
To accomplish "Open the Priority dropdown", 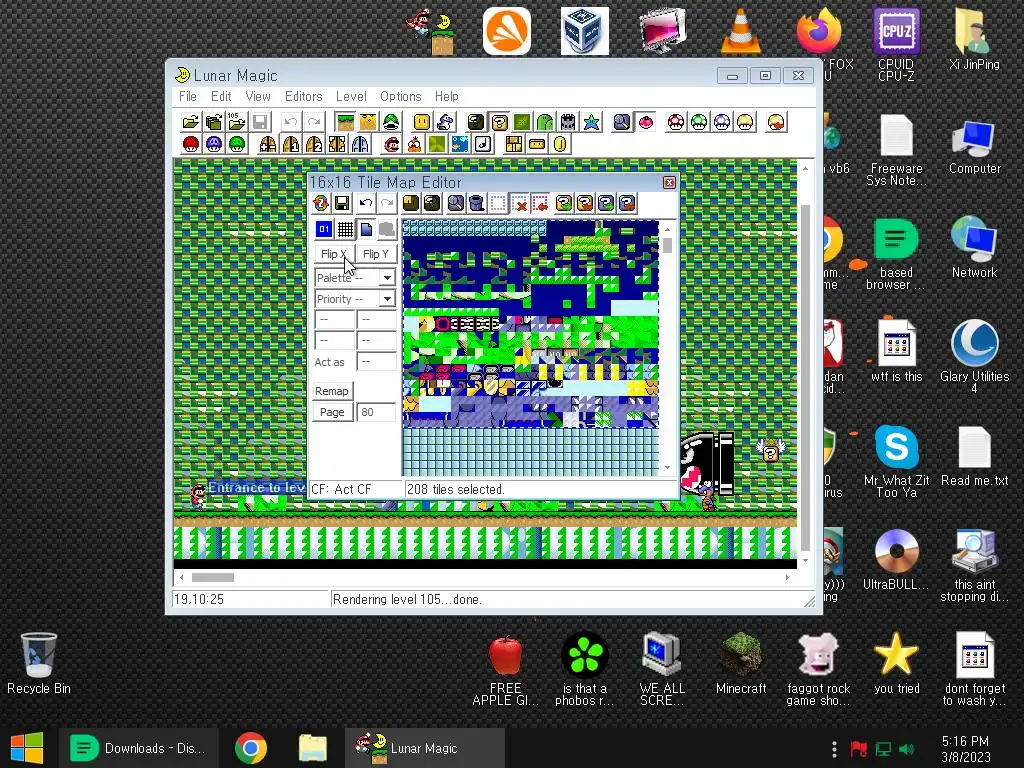I will pyautogui.click(x=355, y=298).
